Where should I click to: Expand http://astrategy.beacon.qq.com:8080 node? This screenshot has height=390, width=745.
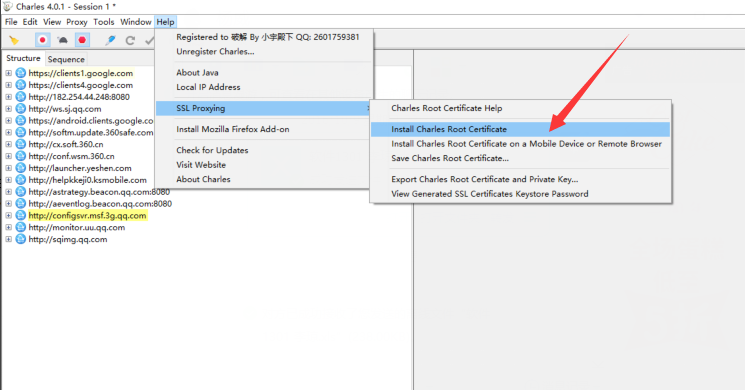9,192
